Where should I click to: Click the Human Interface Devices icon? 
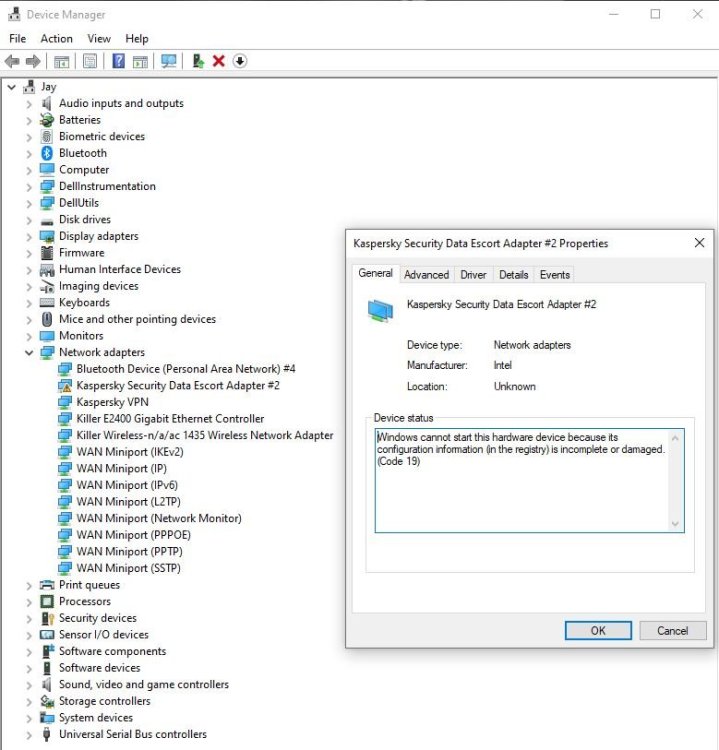click(47, 269)
